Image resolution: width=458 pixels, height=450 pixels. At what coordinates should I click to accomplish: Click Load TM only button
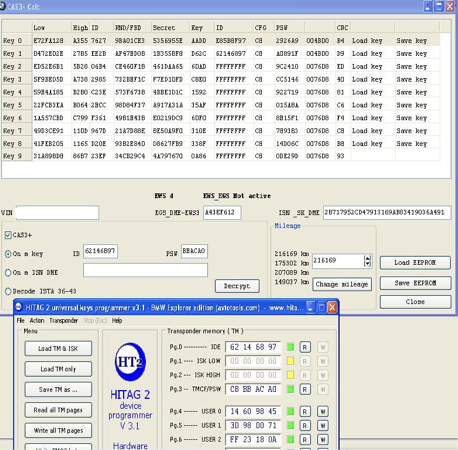point(58,369)
